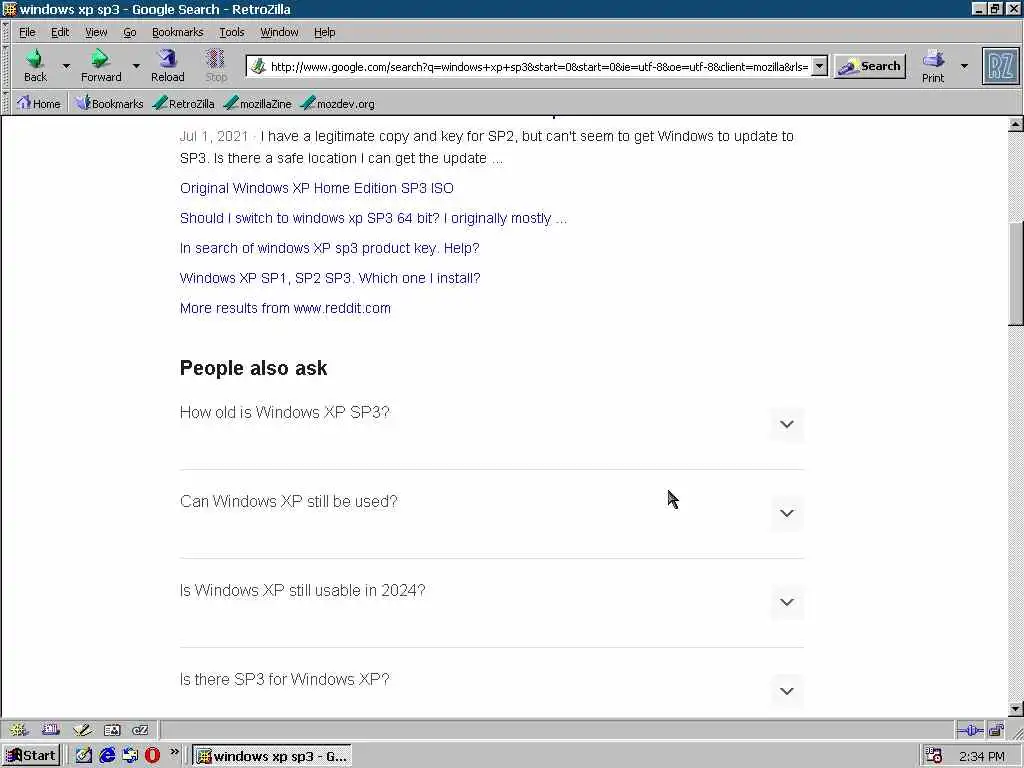Screen dimensions: 1024x768
Task: Click the vertical scrollbar up arrow
Action: pyautogui.click(x=1016, y=123)
